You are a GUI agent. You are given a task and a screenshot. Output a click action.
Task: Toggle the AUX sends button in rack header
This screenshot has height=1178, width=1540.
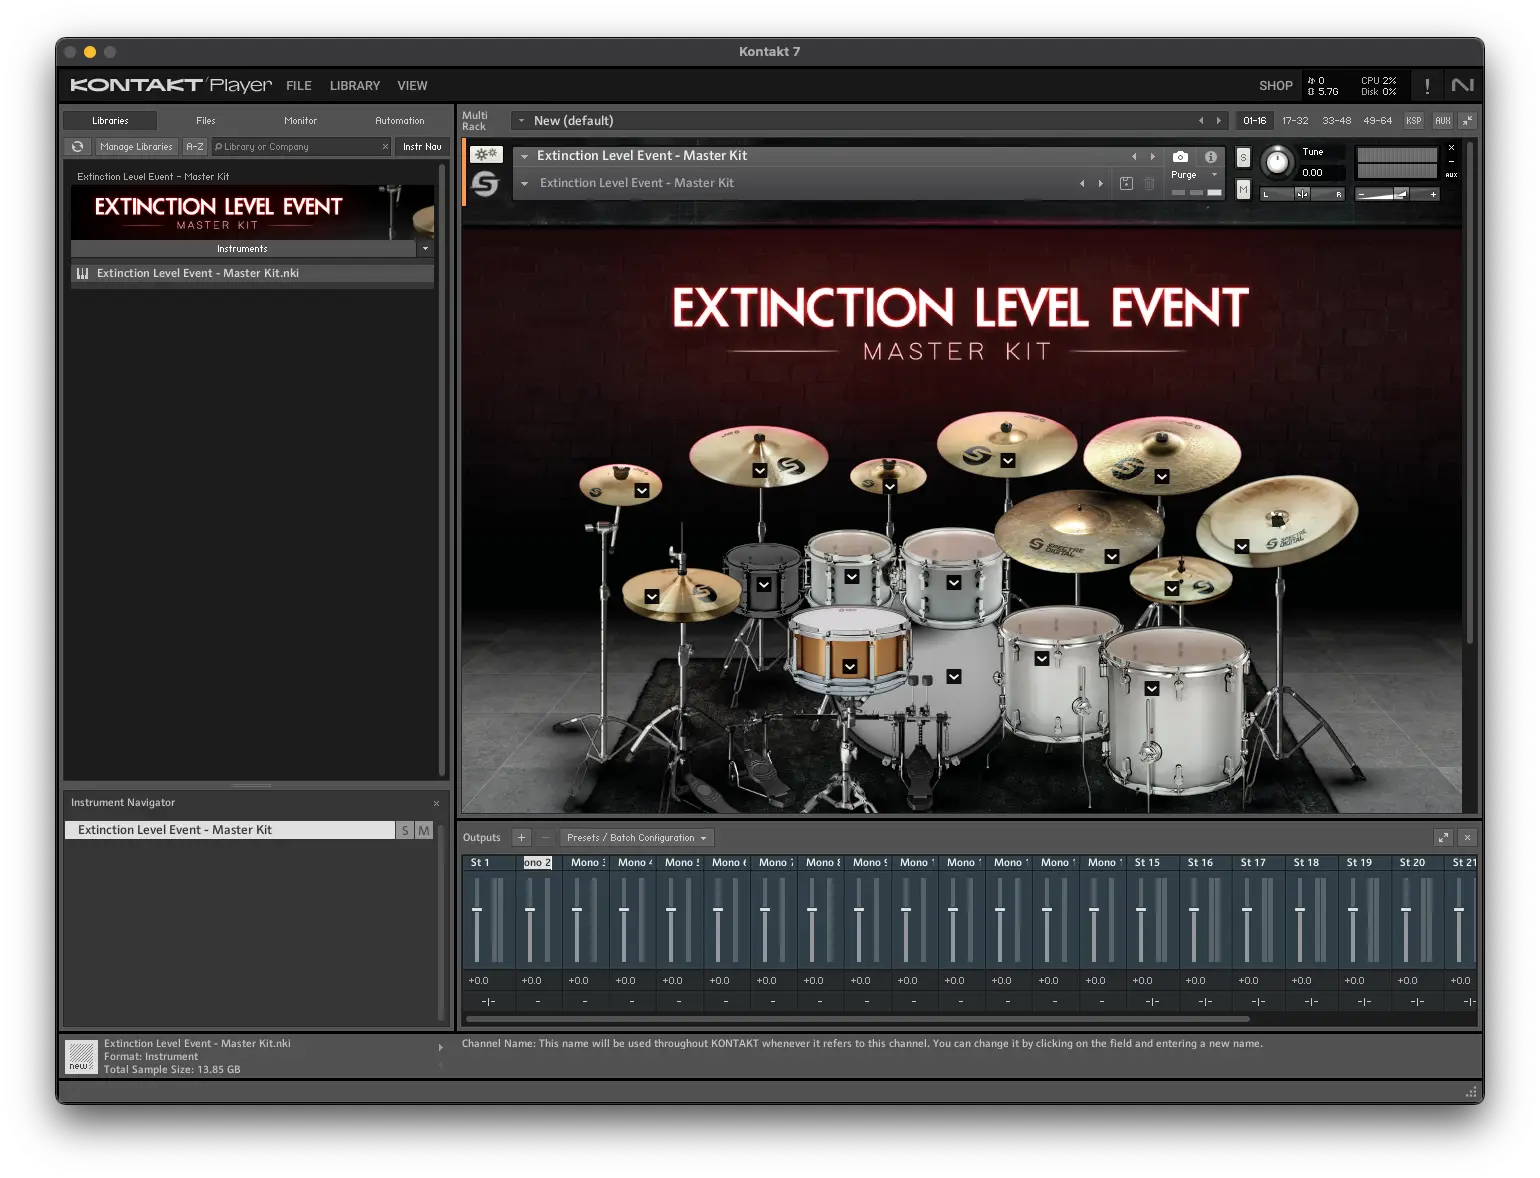[1442, 121]
